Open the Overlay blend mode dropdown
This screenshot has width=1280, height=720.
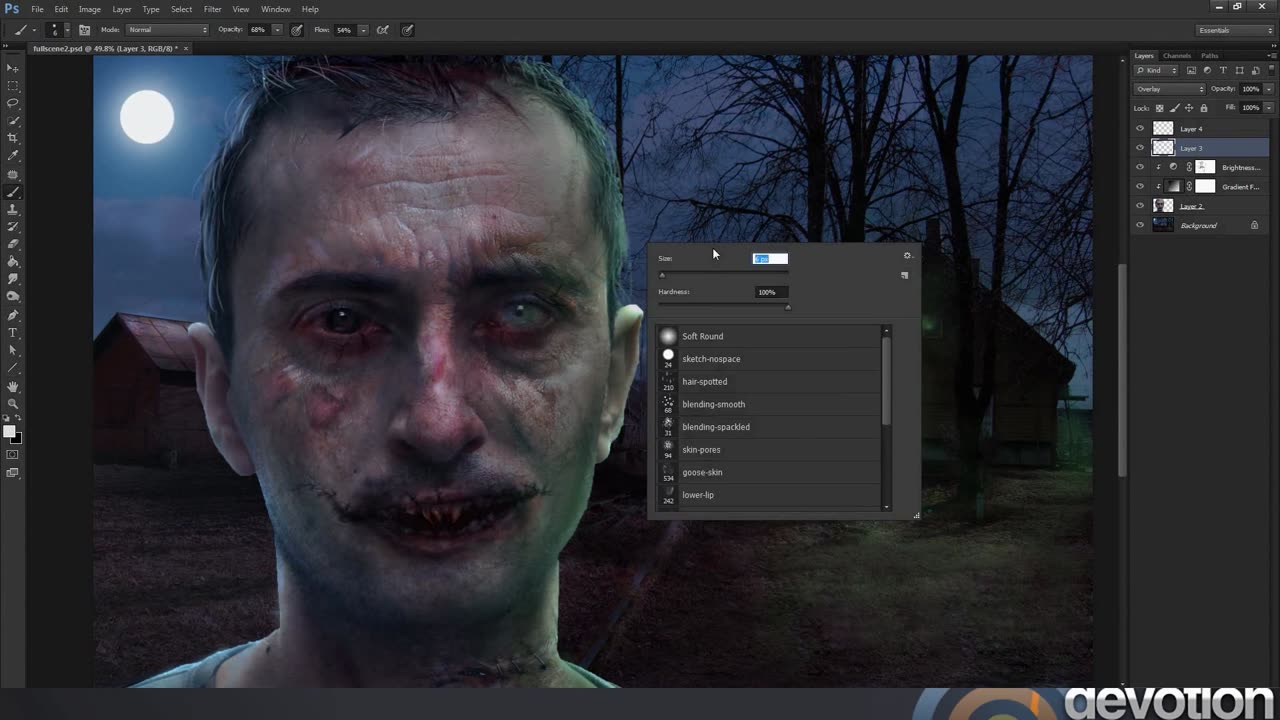tap(1170, 89)
